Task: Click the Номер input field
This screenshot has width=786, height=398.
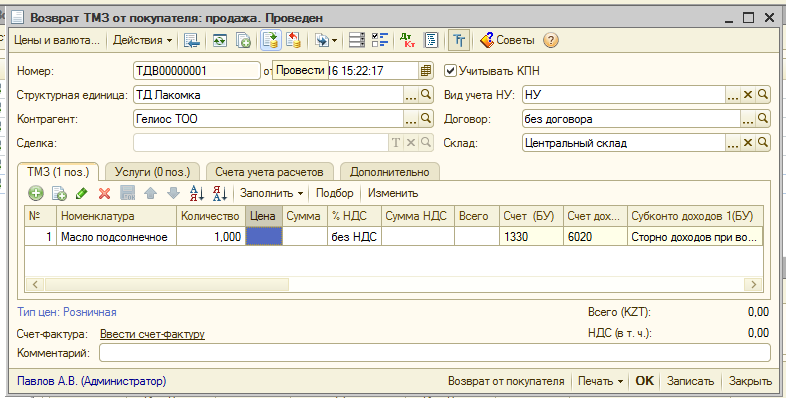Action: click(196, 71)
